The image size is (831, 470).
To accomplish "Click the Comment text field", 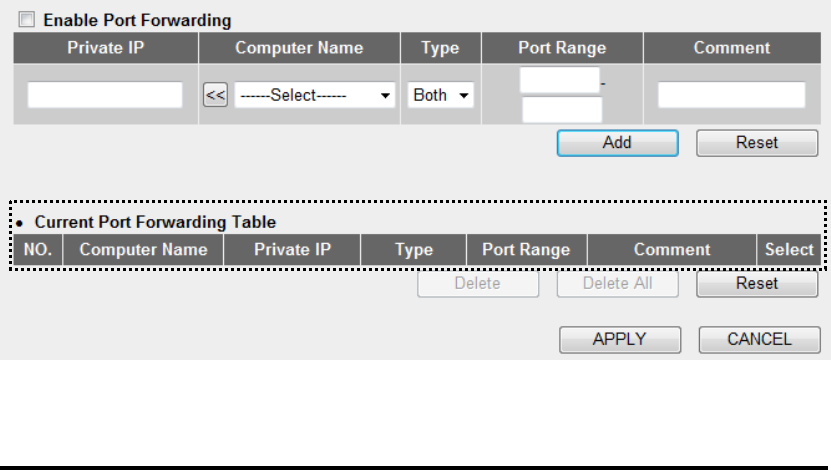I will (x=731, y=95).
